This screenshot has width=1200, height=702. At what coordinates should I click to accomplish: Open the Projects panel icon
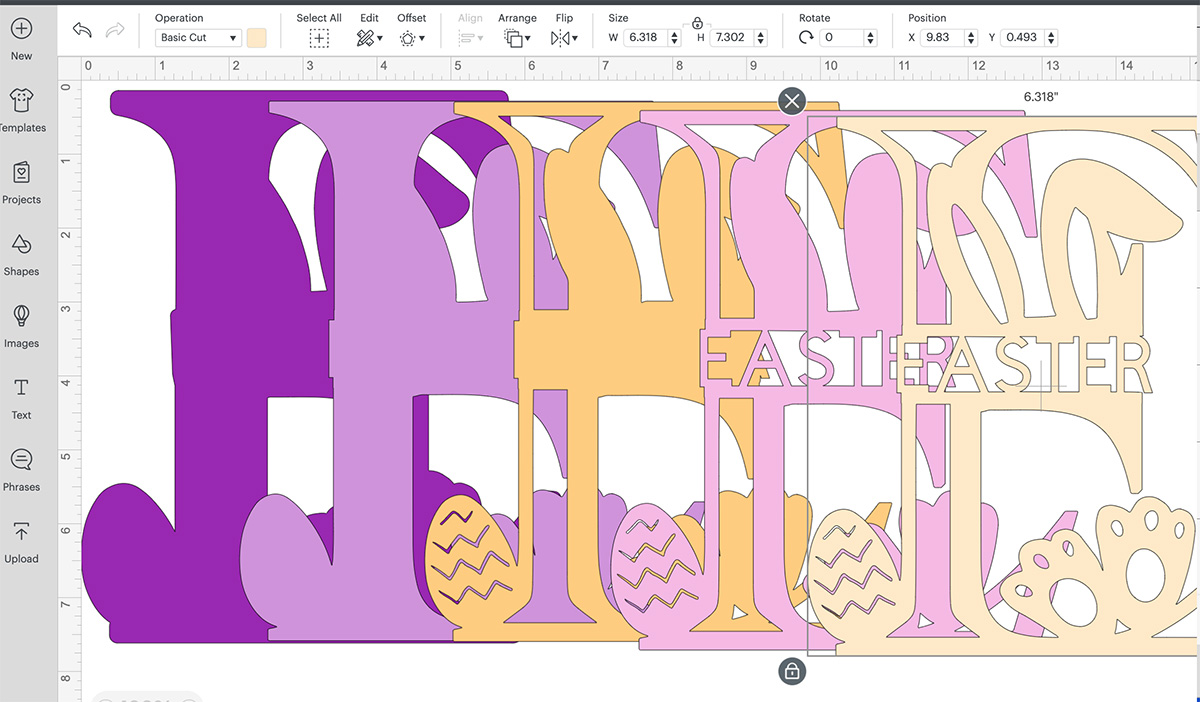(x=21, y=172)
